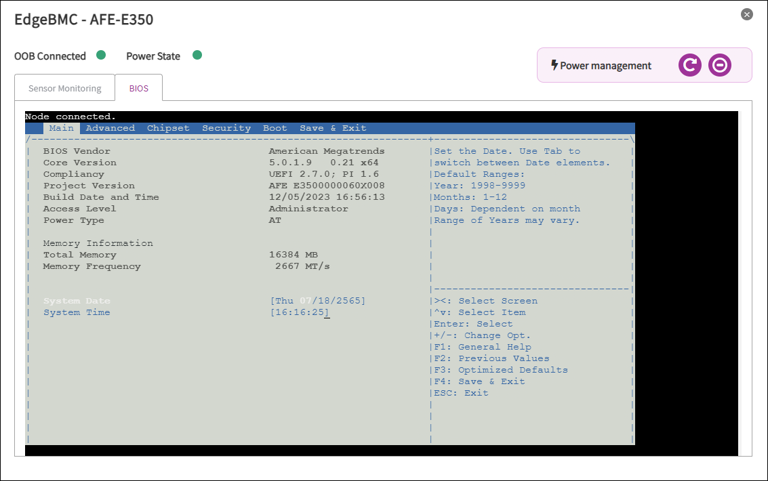Open the Chipset BIOS menu

point(168,128)
